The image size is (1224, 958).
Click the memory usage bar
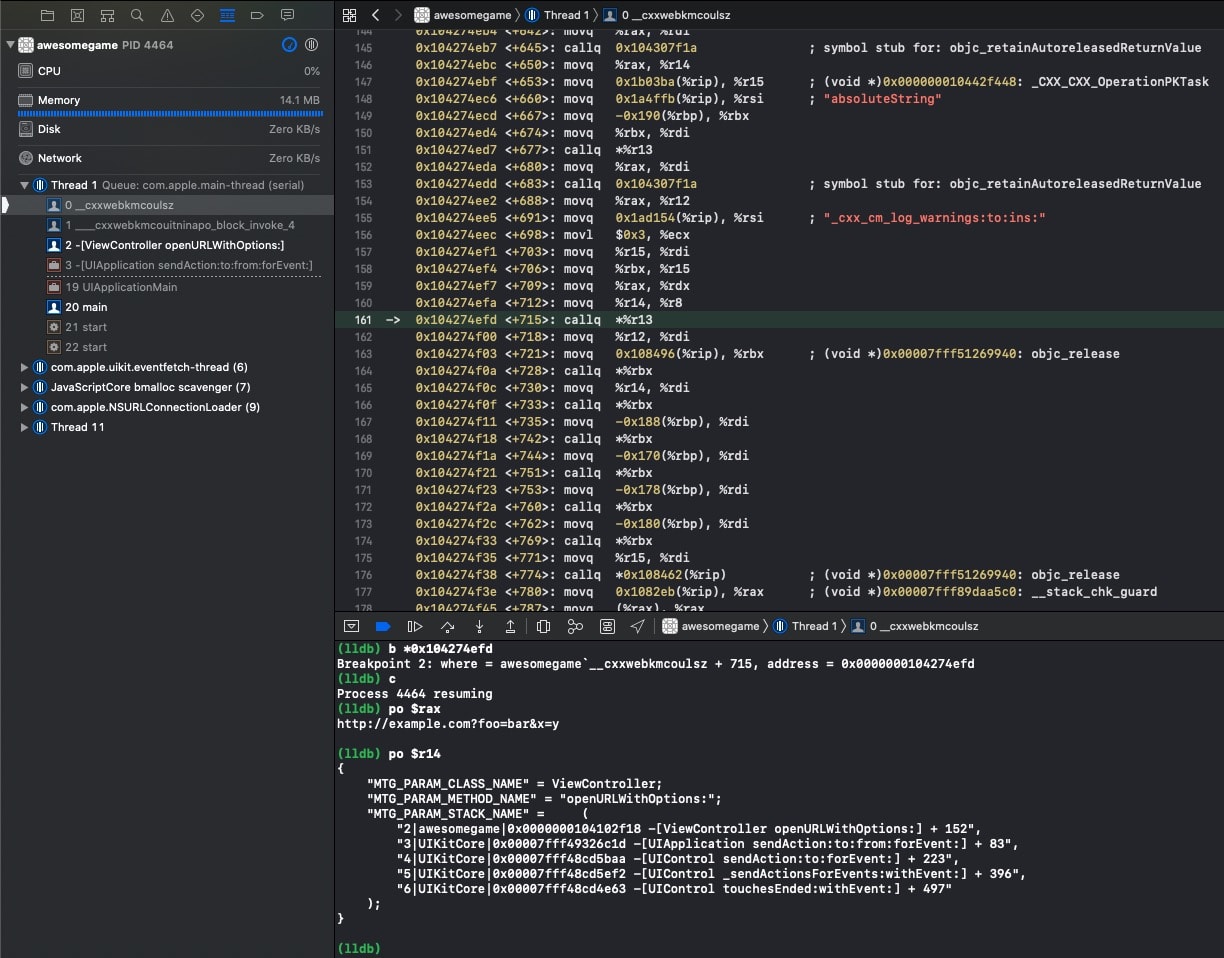tap(168, 114)
